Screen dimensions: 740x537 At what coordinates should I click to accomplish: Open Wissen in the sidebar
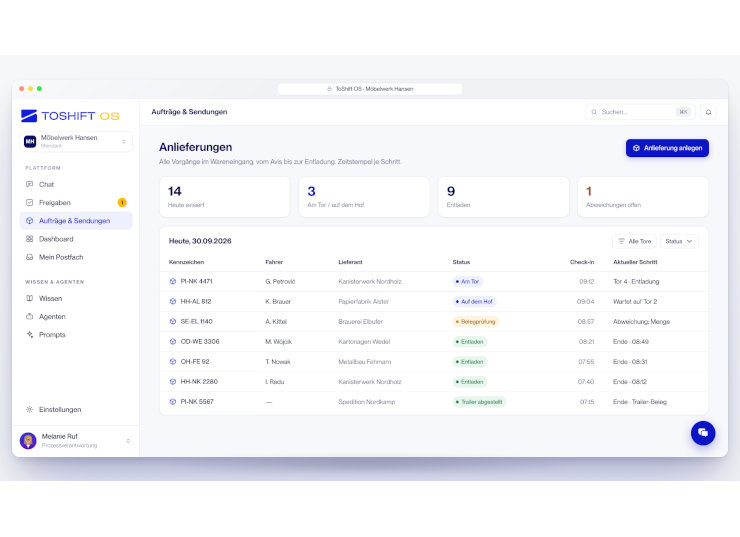tap(76, 298)
